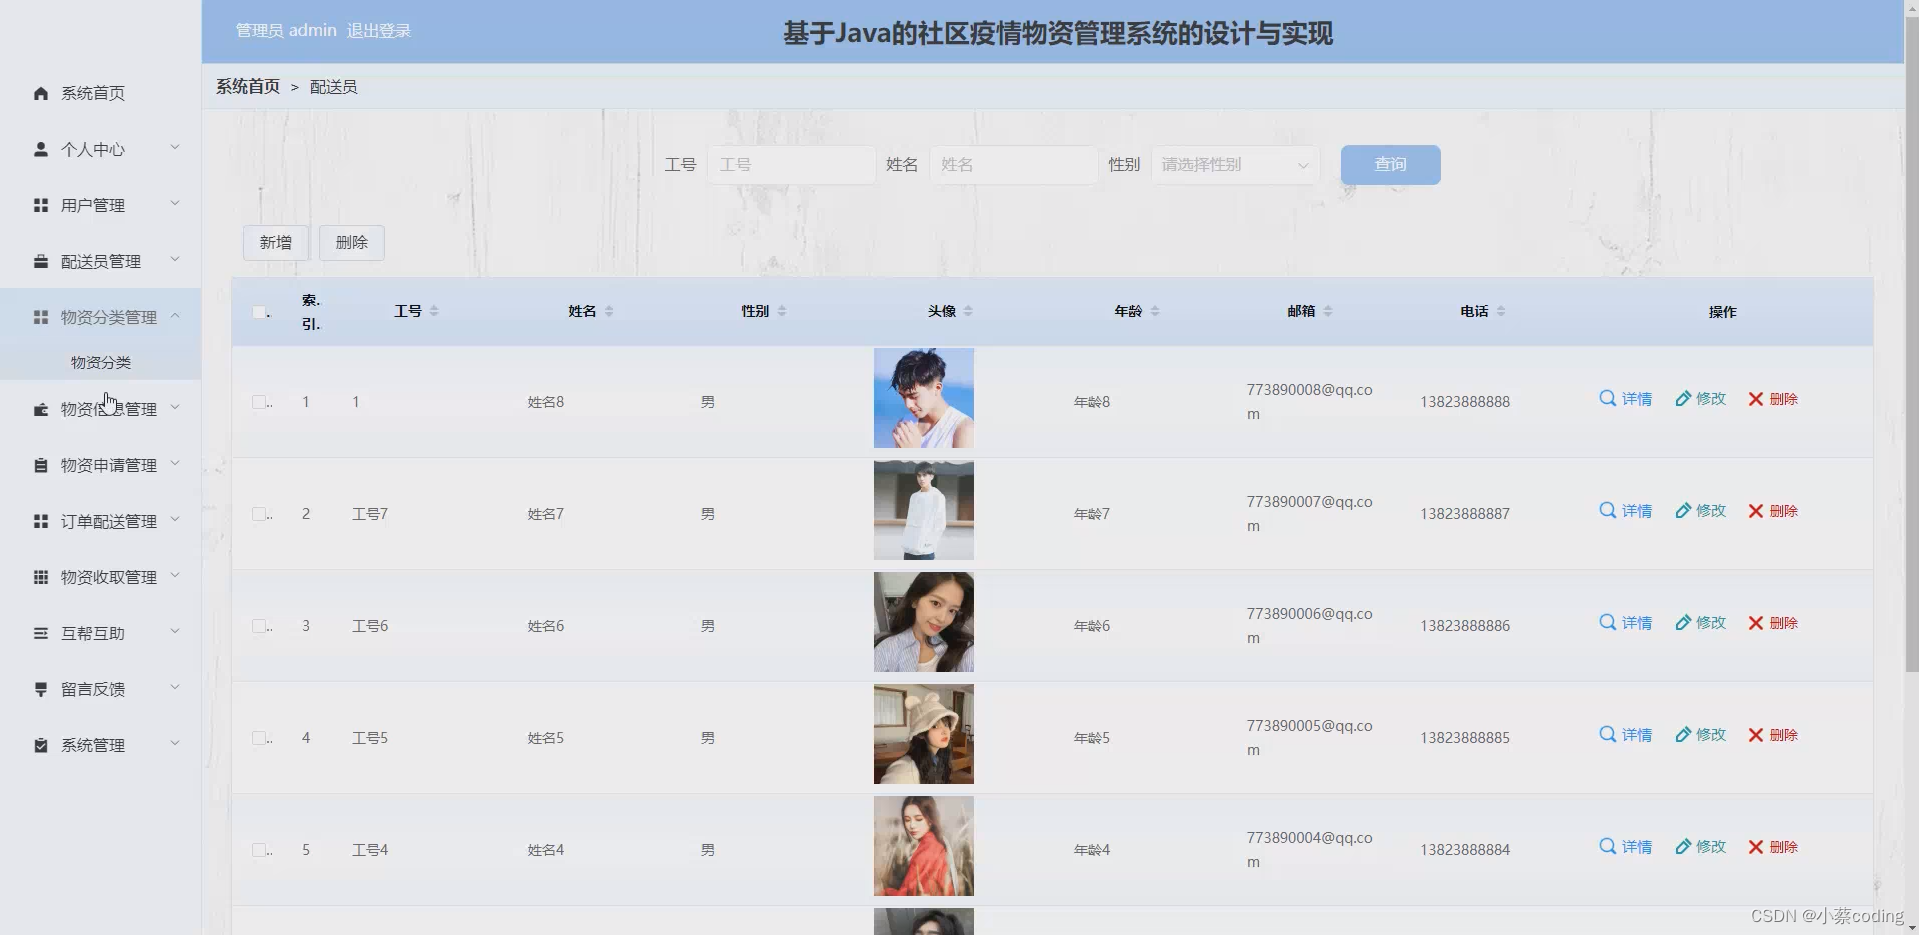1919x935 pixels.
Task: Sort by 邮箱 column arrows
Action: click(1328, 311)
